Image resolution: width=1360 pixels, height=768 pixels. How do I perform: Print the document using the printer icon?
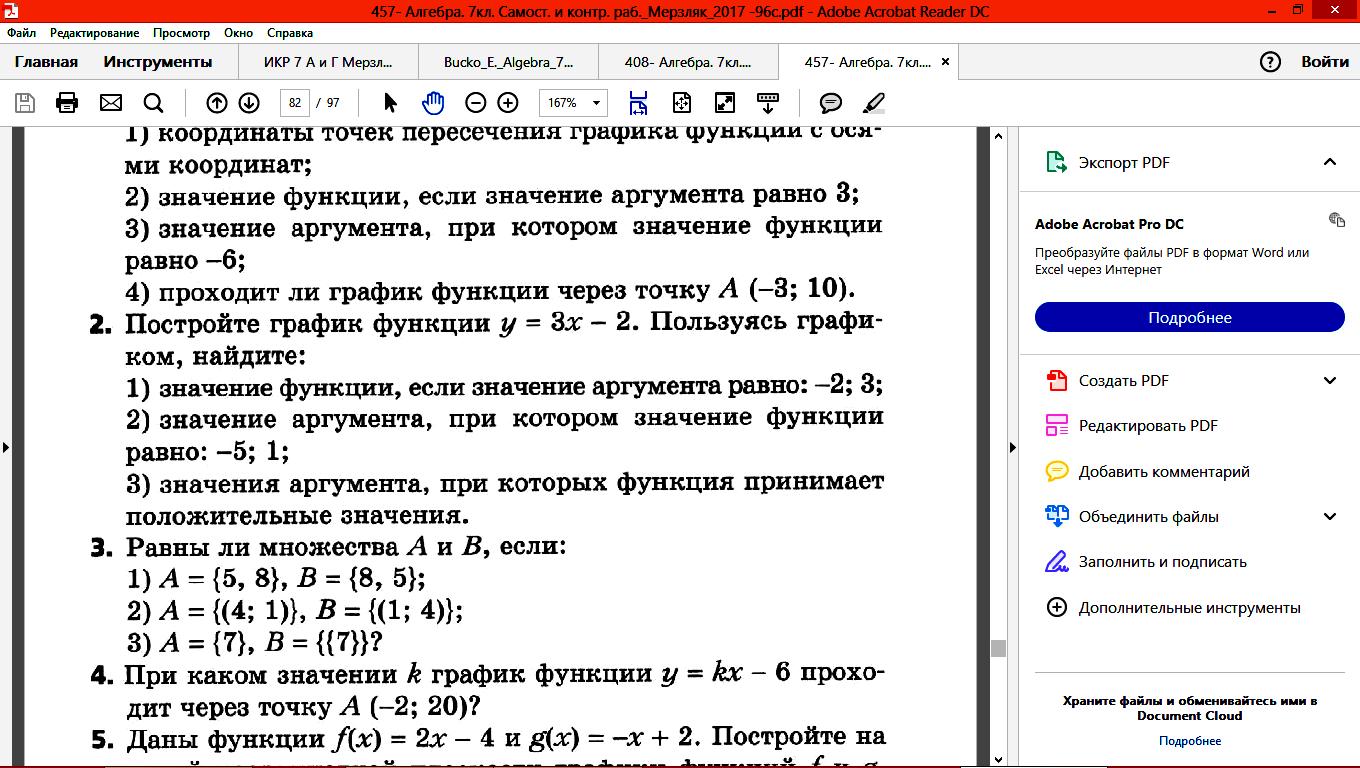point(67,103)
